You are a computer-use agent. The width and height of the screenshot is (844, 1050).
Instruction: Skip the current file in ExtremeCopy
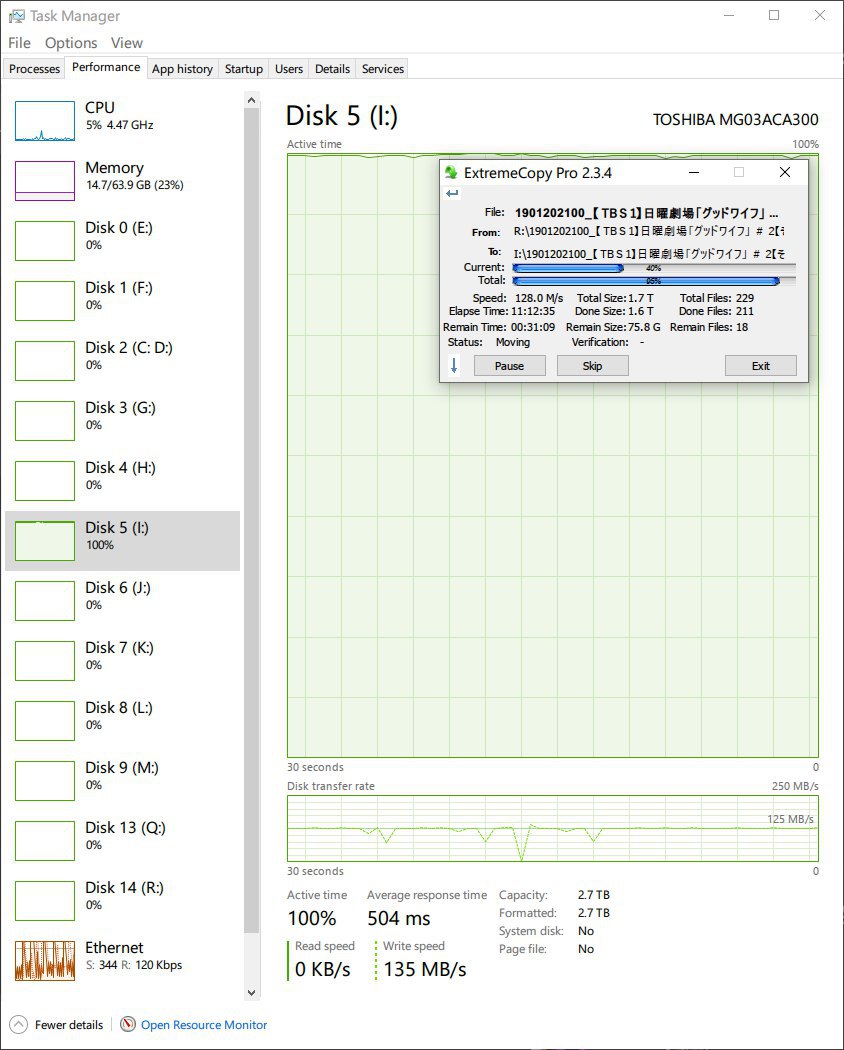point(592,366)
